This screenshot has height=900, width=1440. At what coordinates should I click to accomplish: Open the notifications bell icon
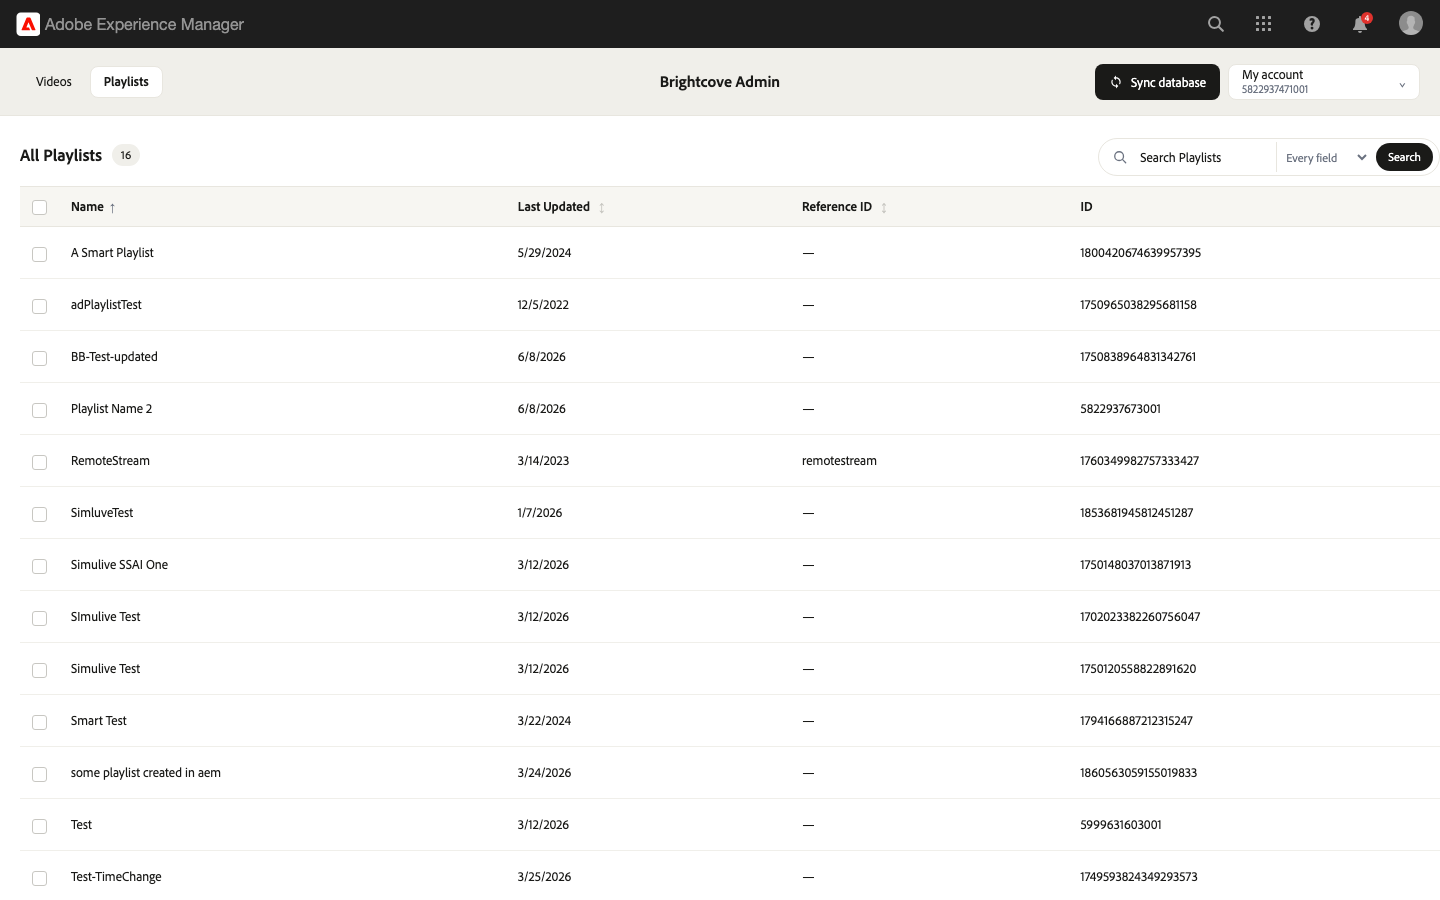click(x=1360, y=24)
